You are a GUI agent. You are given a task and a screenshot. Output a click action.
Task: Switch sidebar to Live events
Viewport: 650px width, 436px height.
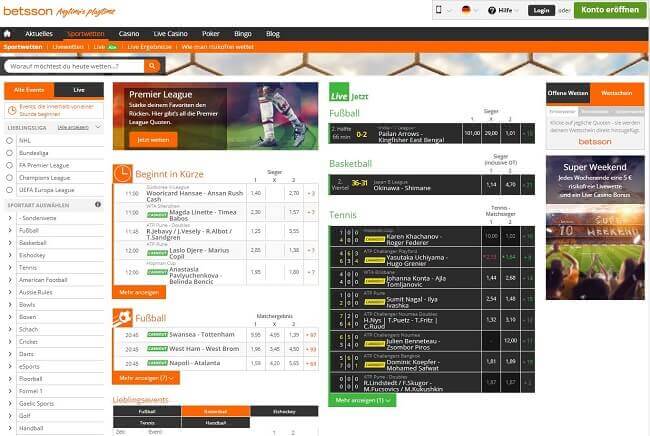coord(79,90)
